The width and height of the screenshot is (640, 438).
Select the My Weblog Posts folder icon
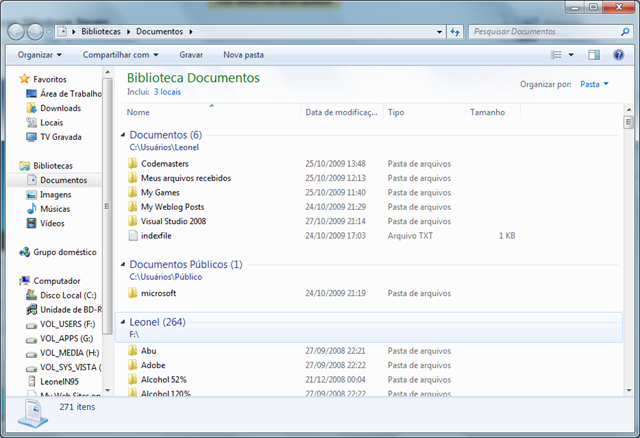point(133,207)
